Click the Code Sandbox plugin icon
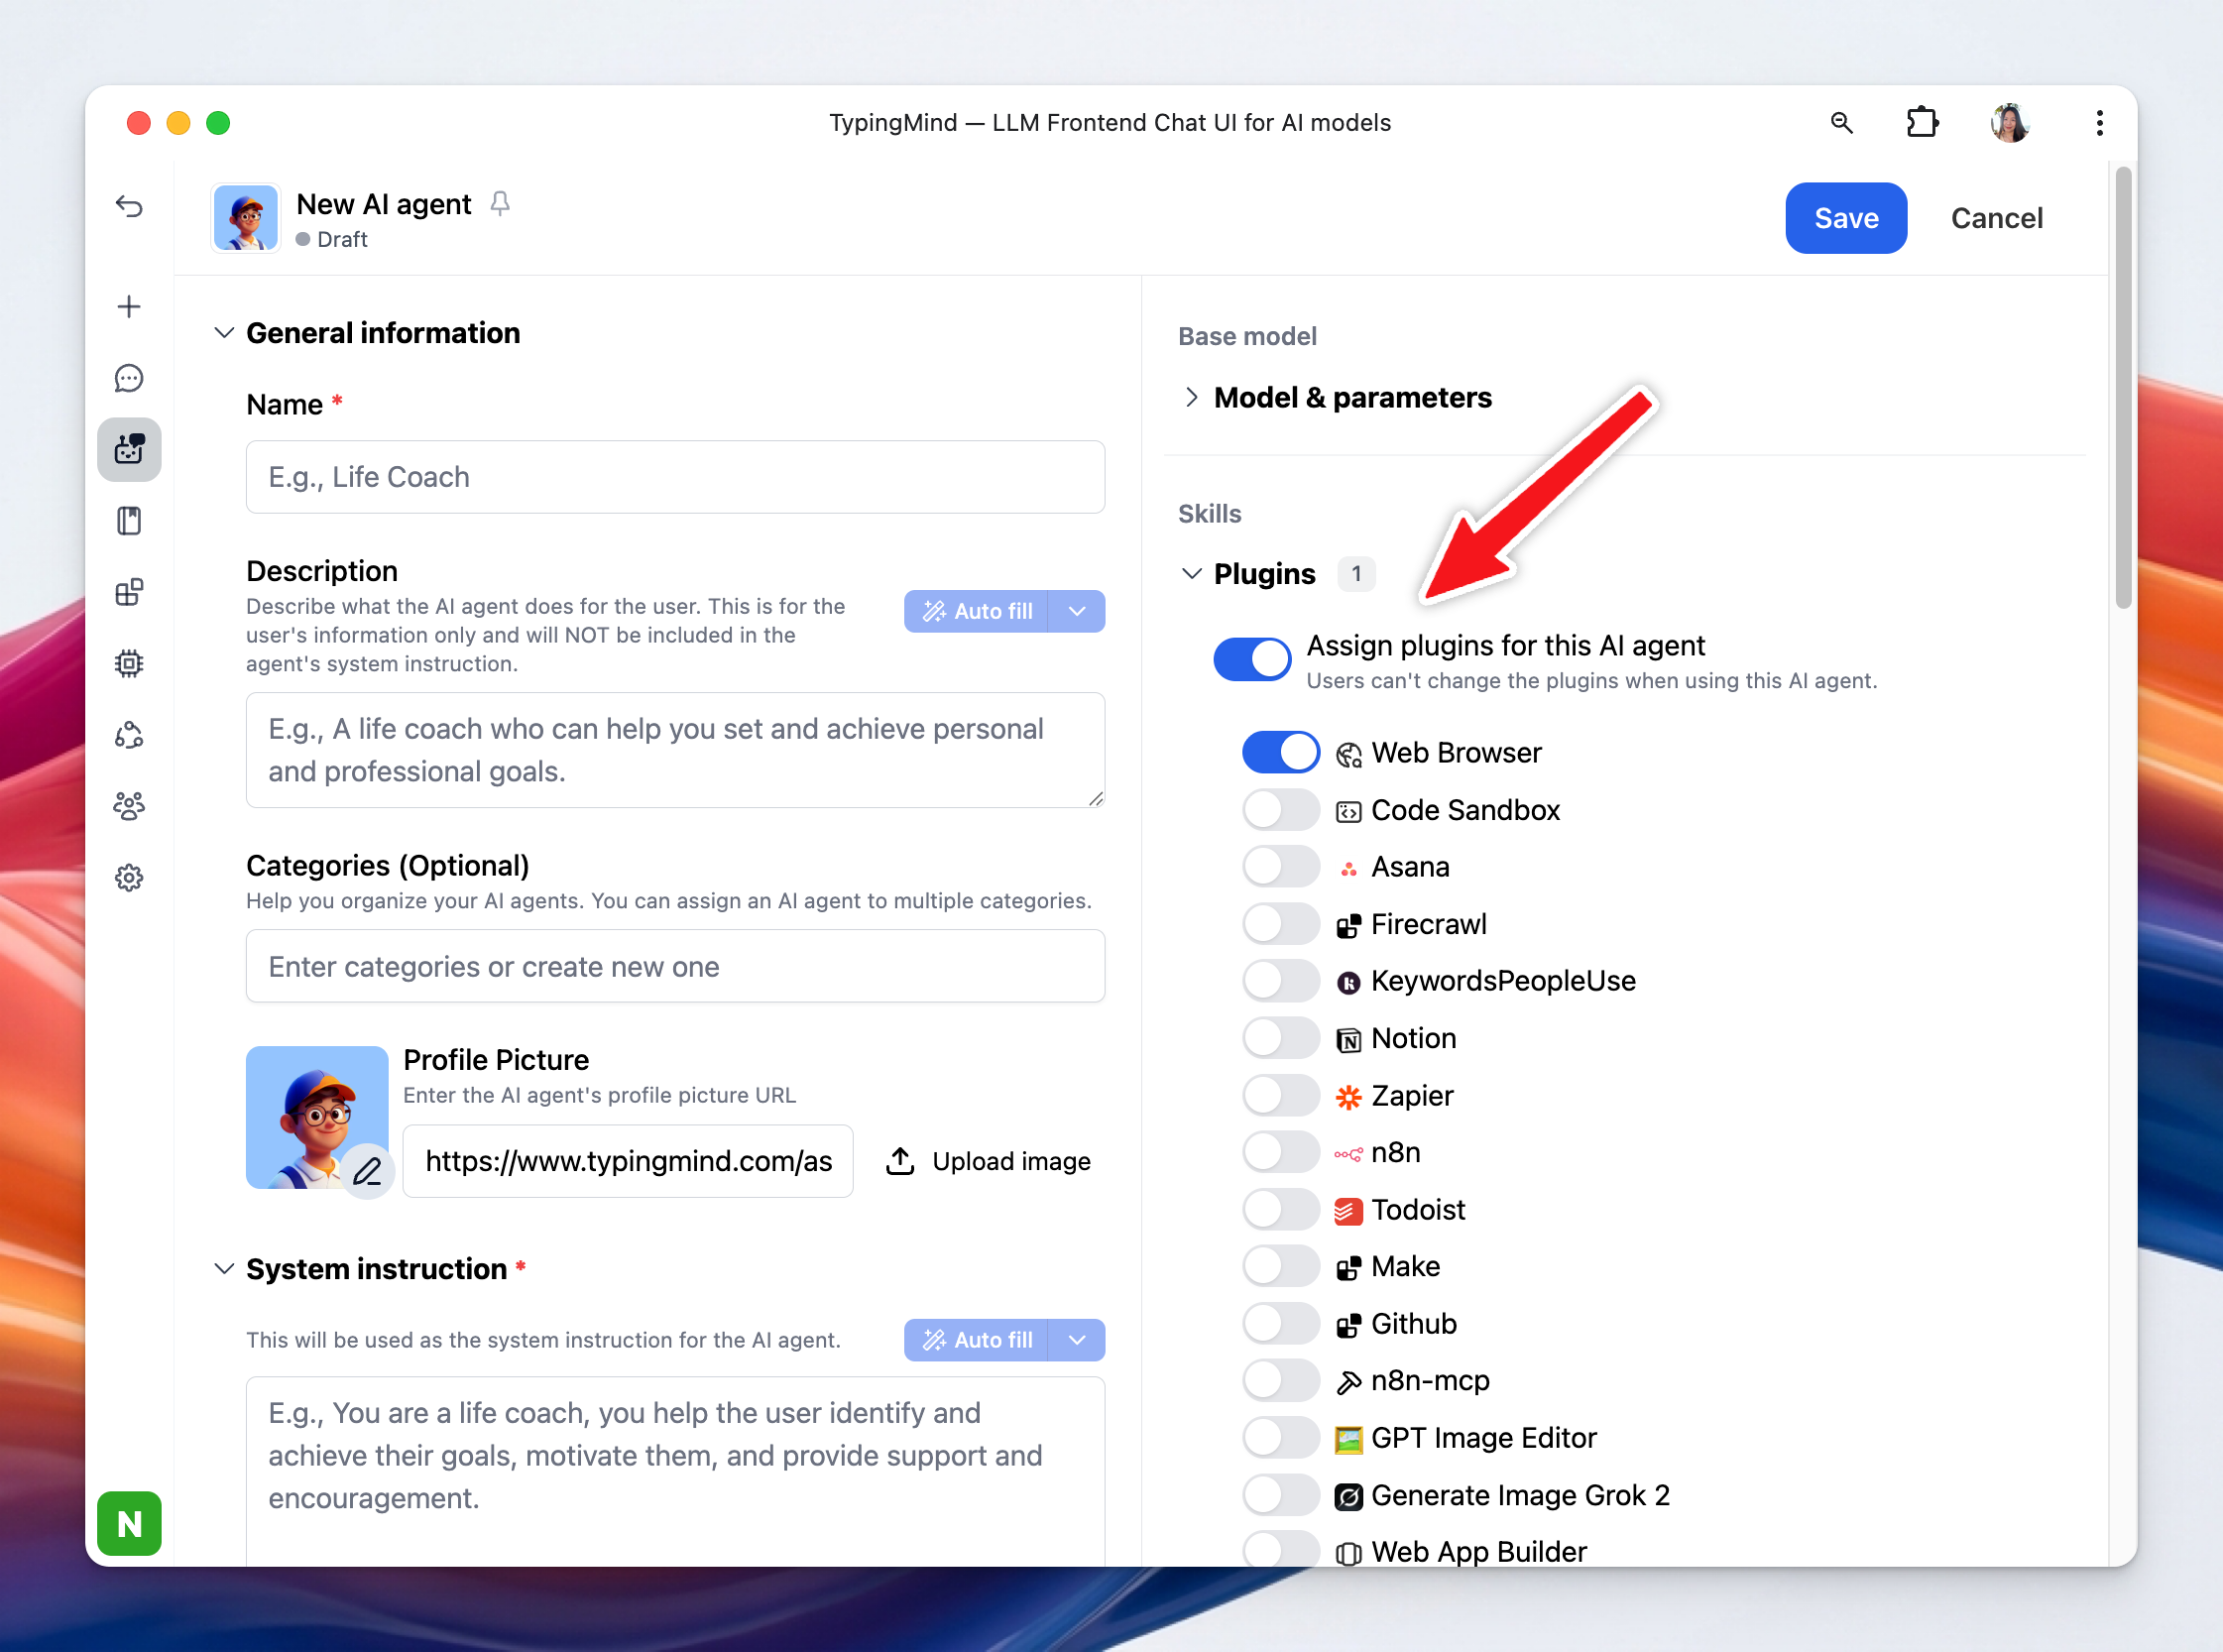 pos(1348,811)
